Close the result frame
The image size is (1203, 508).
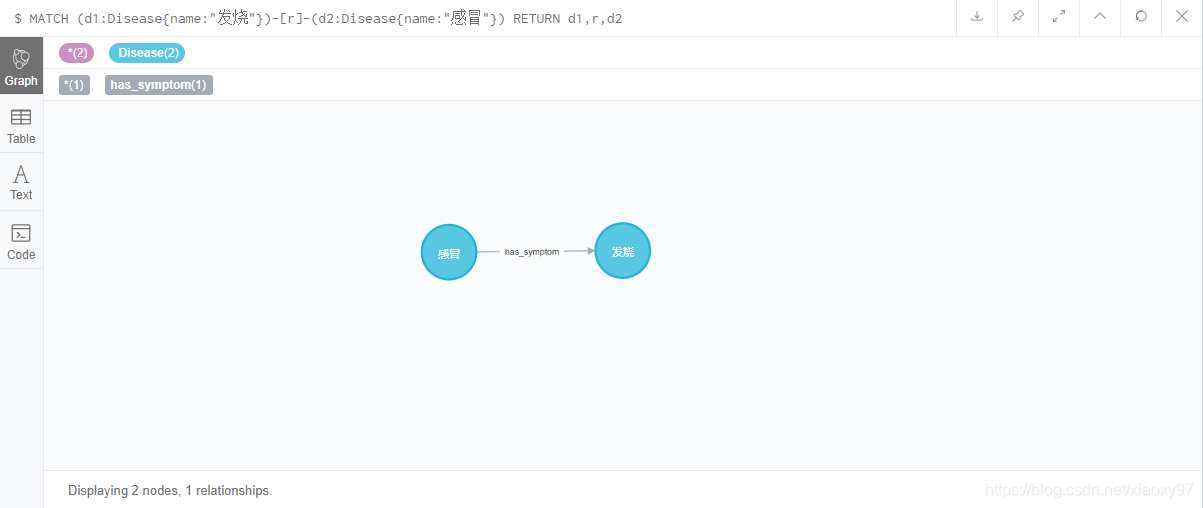pyautogui.click(x=1182, y=17)
